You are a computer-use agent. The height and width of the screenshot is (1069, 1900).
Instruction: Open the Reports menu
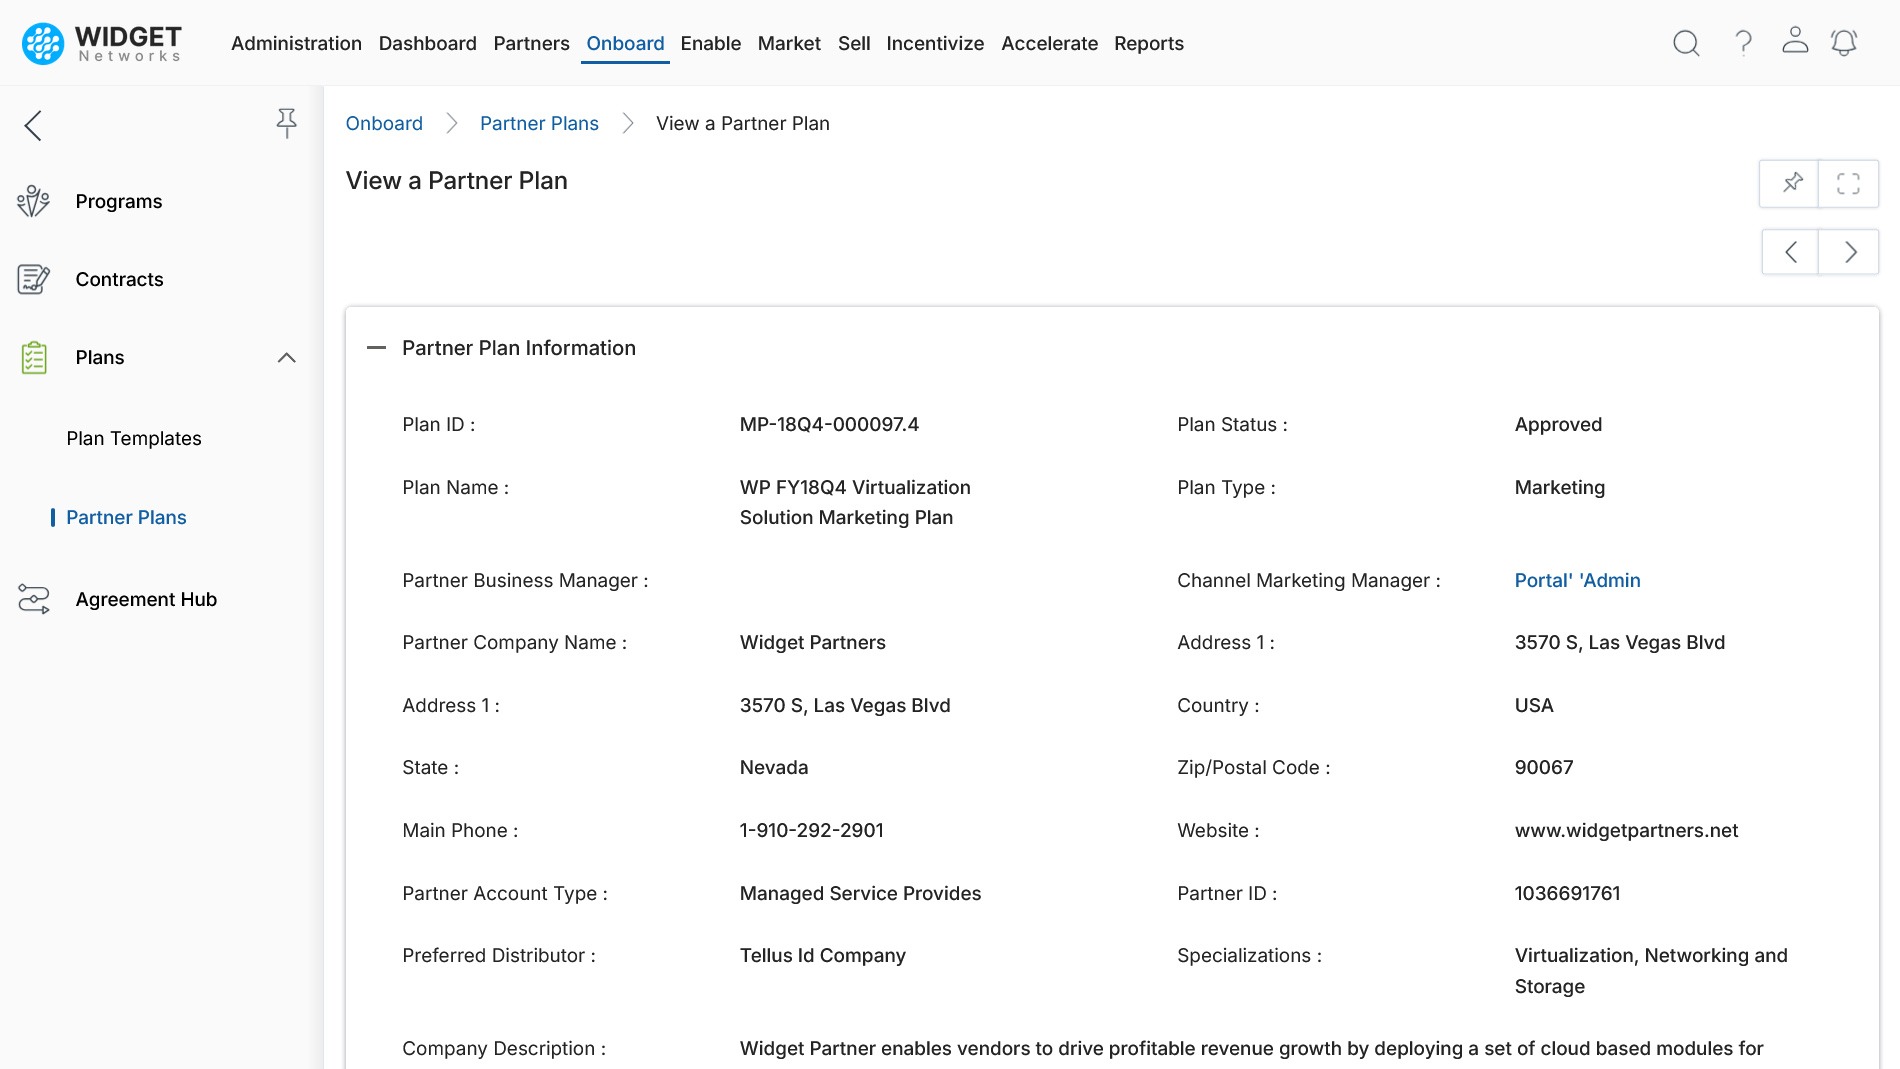pos(1148,43)
